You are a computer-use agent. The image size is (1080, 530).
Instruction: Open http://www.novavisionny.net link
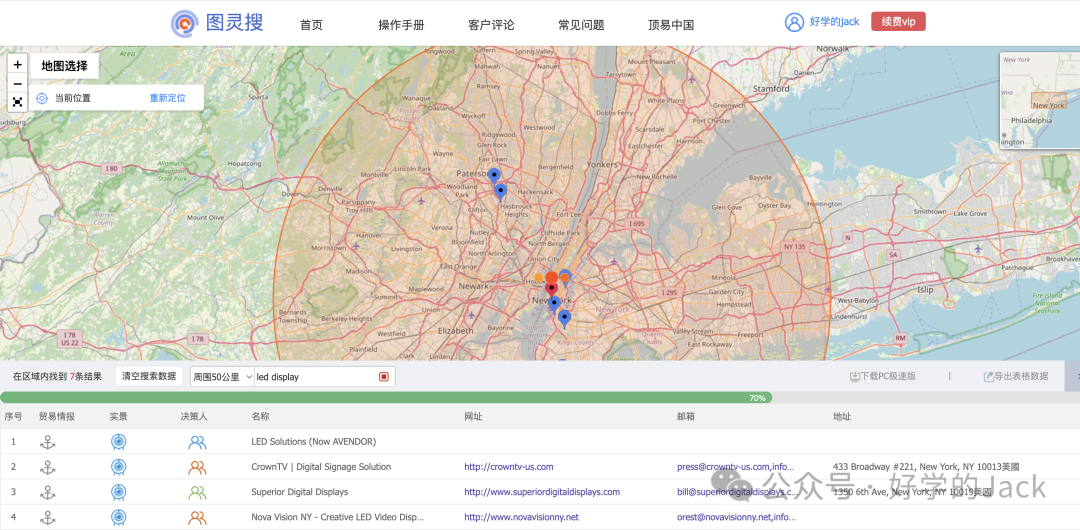point(521,517)
